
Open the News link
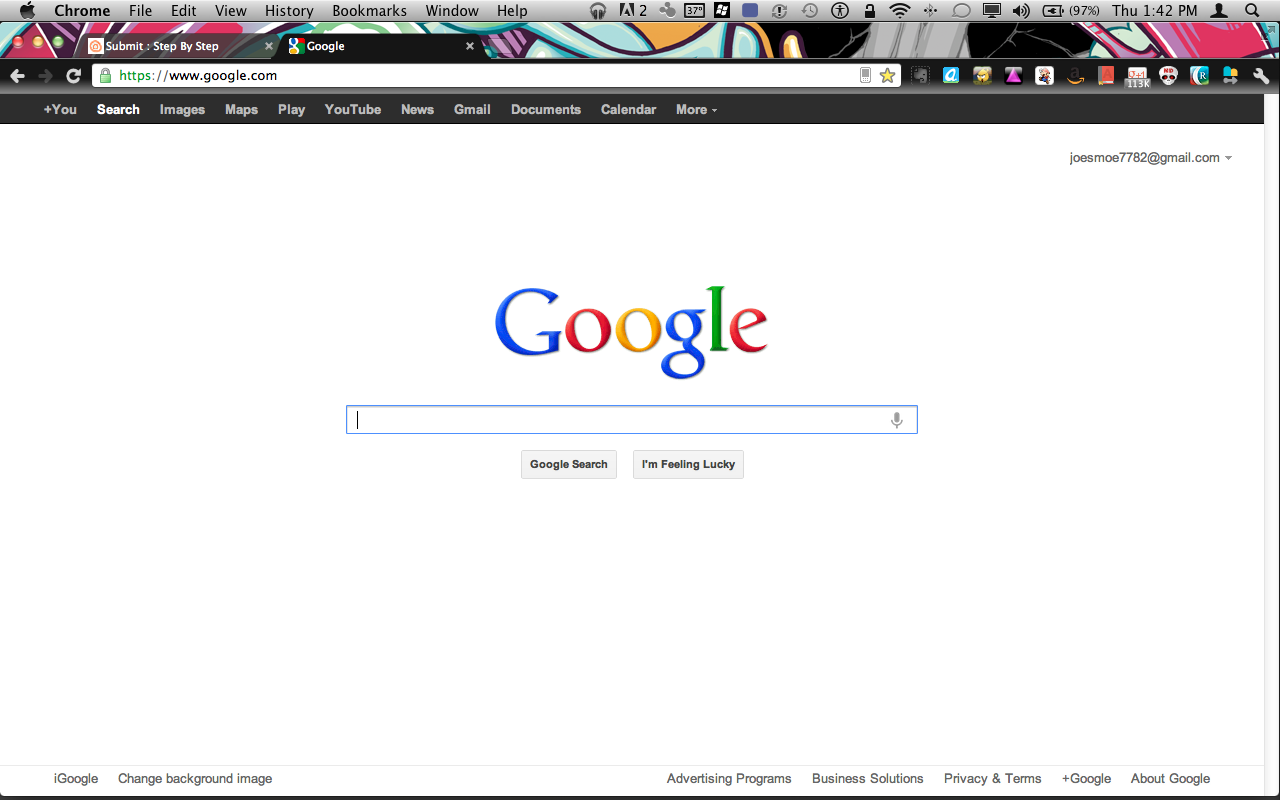pos(417,110)
